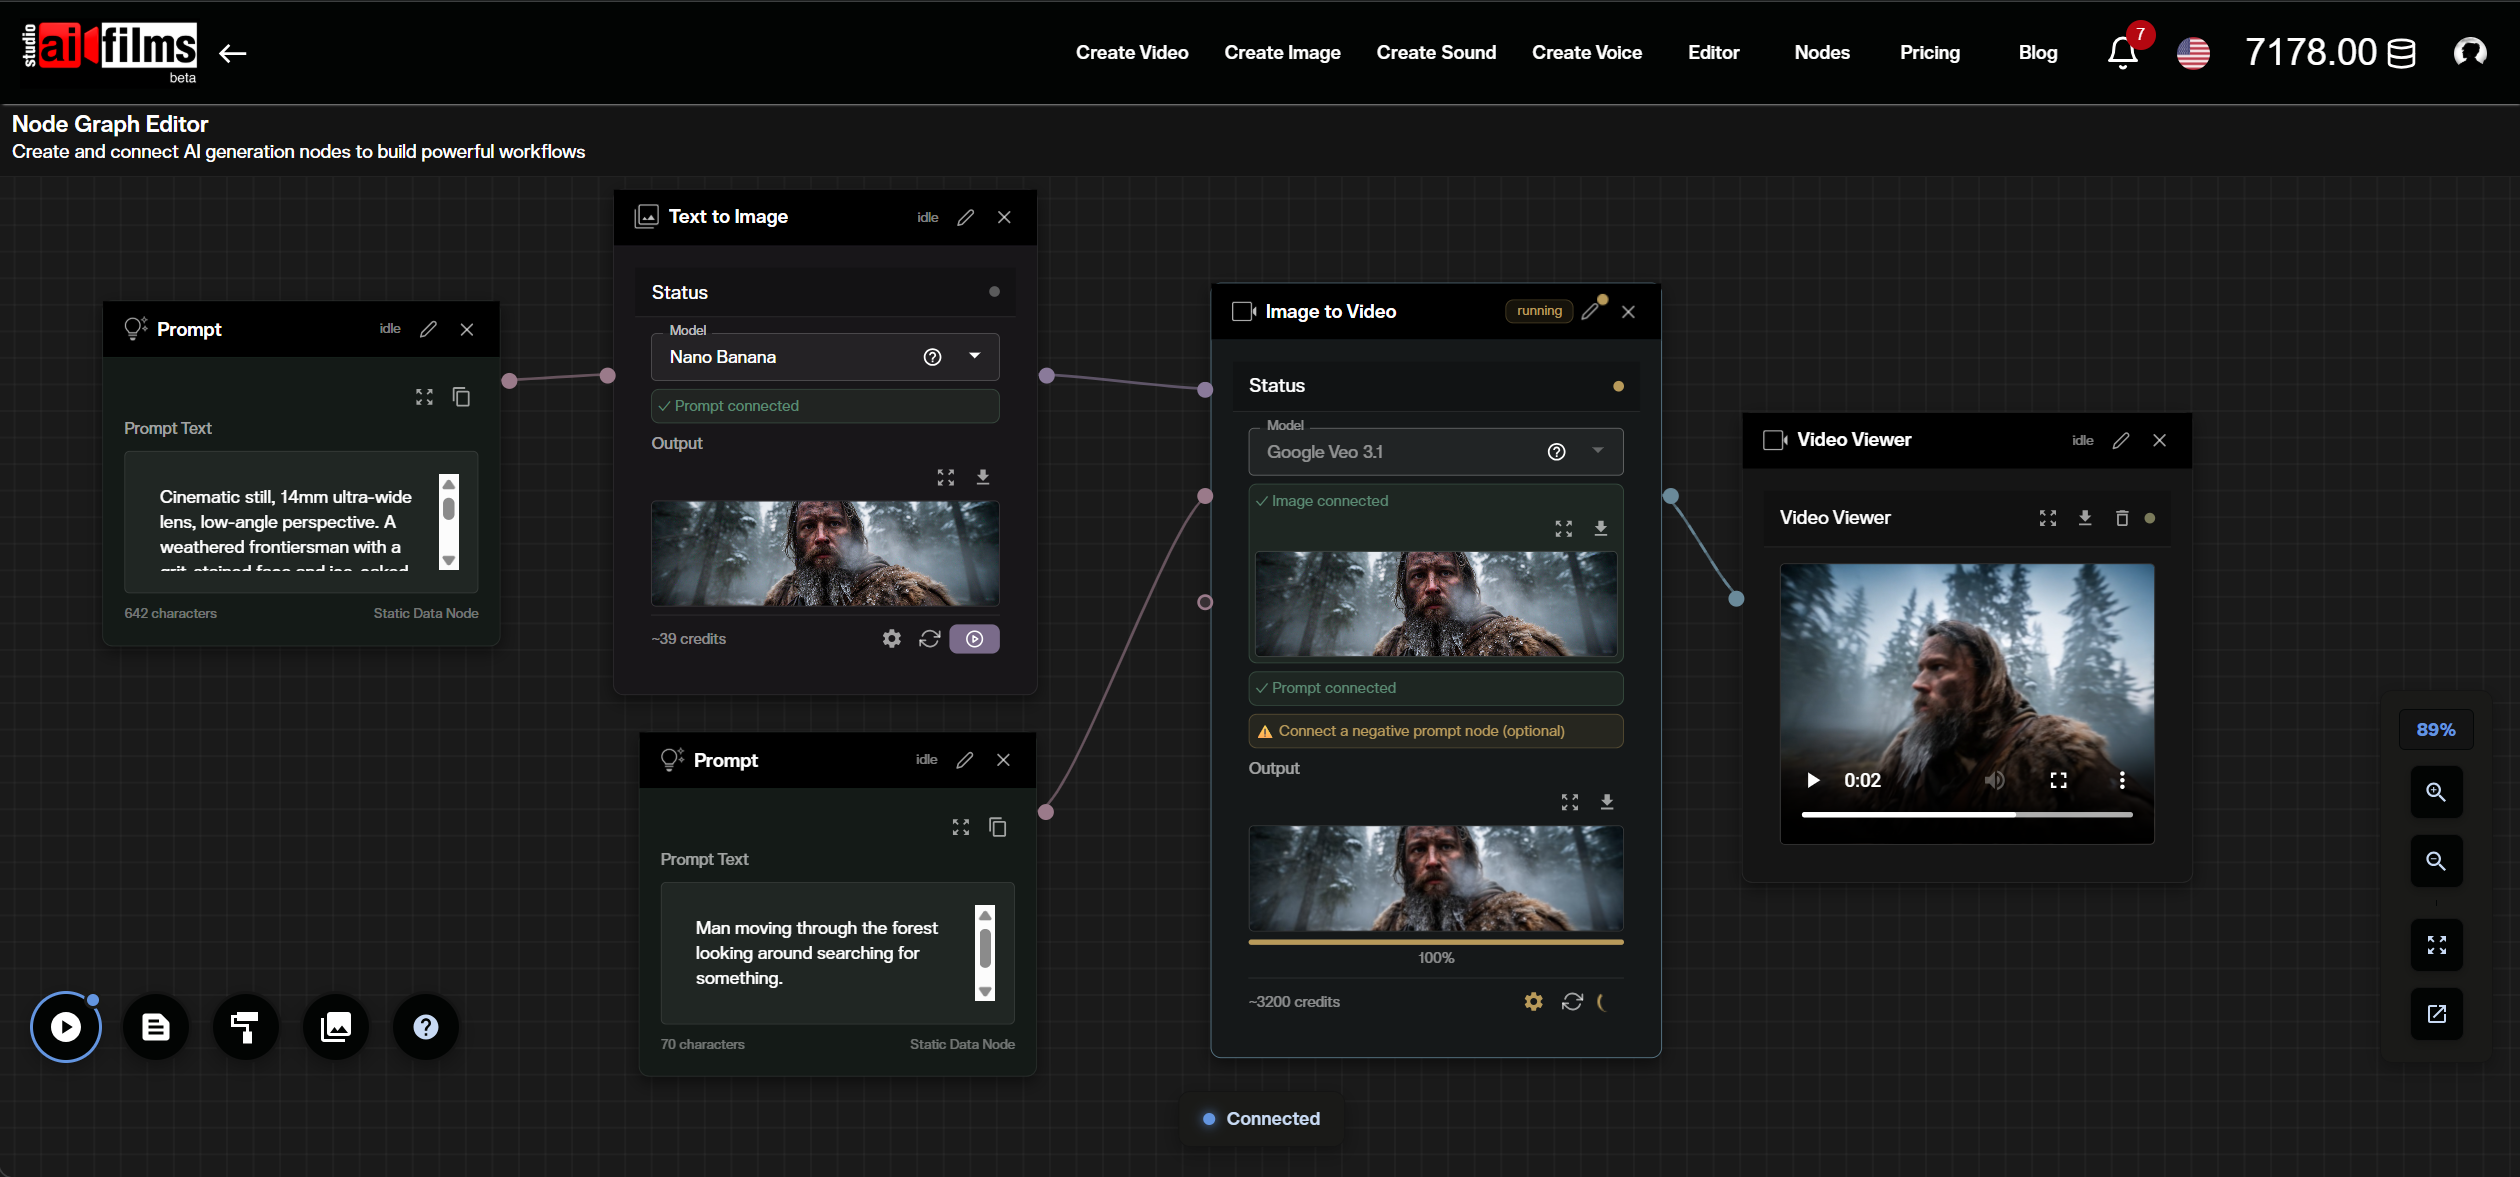Refresh the Image to Video node output
This screenshot has width=2520, height=1177.
1572,1001
